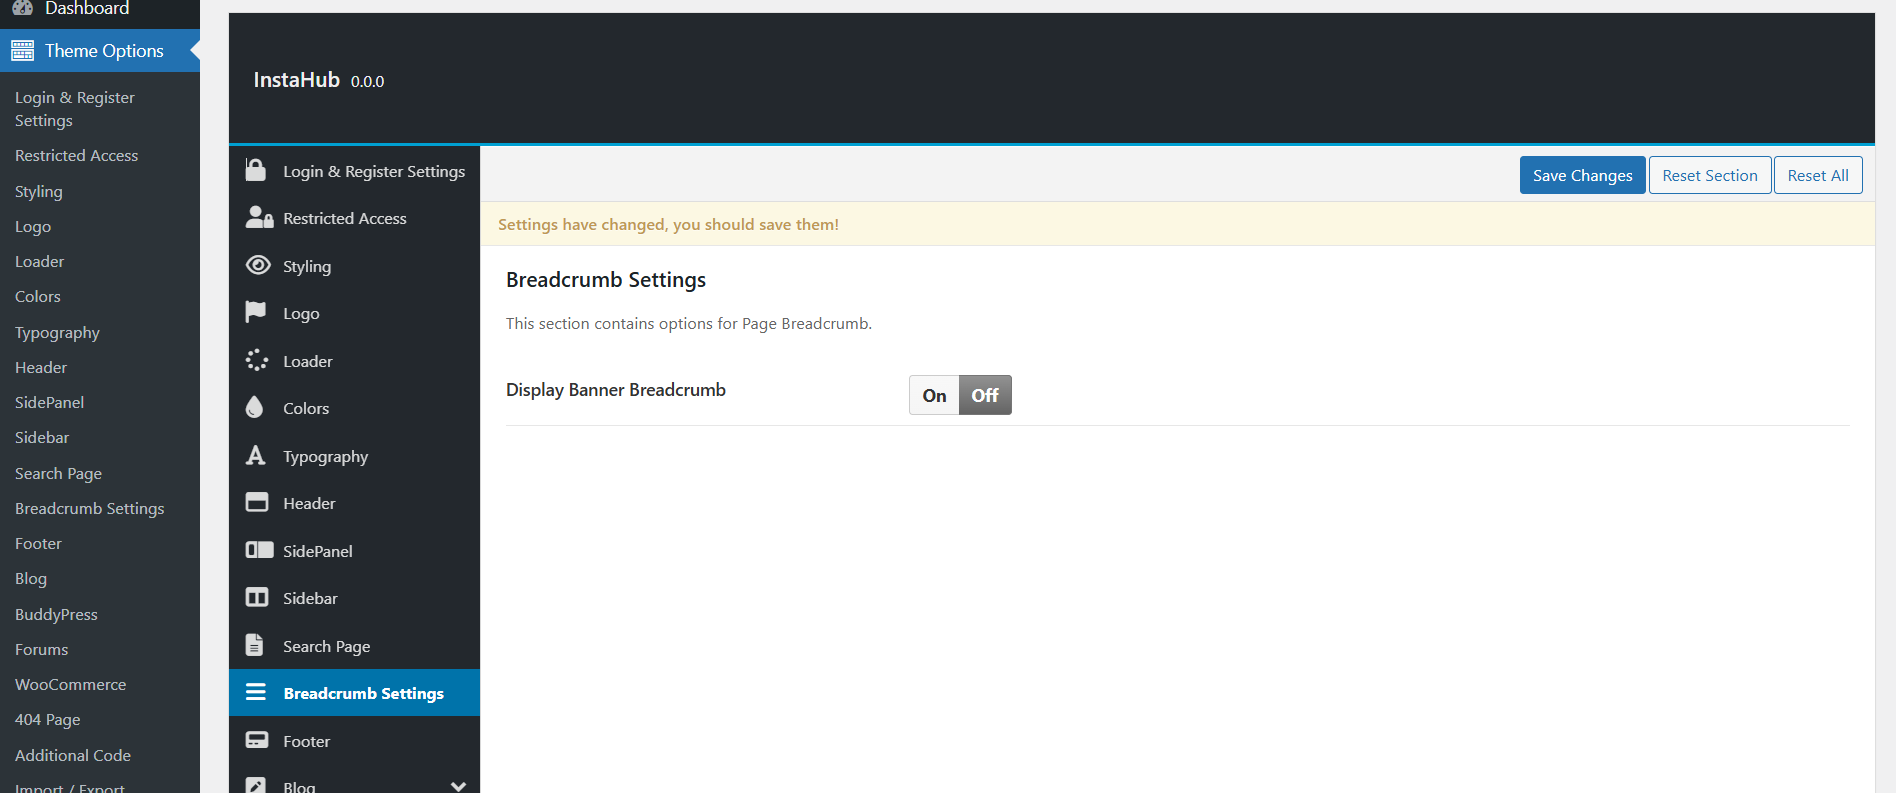Click the spinner icon beside Loader
Image resolution: width=1896 pixels, height=793 pixels.
coord(257,360)
